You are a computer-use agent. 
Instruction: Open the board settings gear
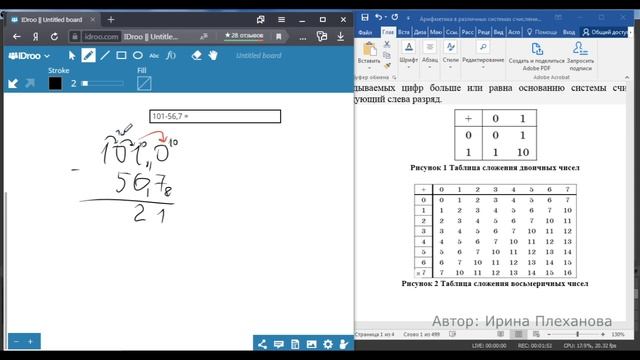pos(328,344)
